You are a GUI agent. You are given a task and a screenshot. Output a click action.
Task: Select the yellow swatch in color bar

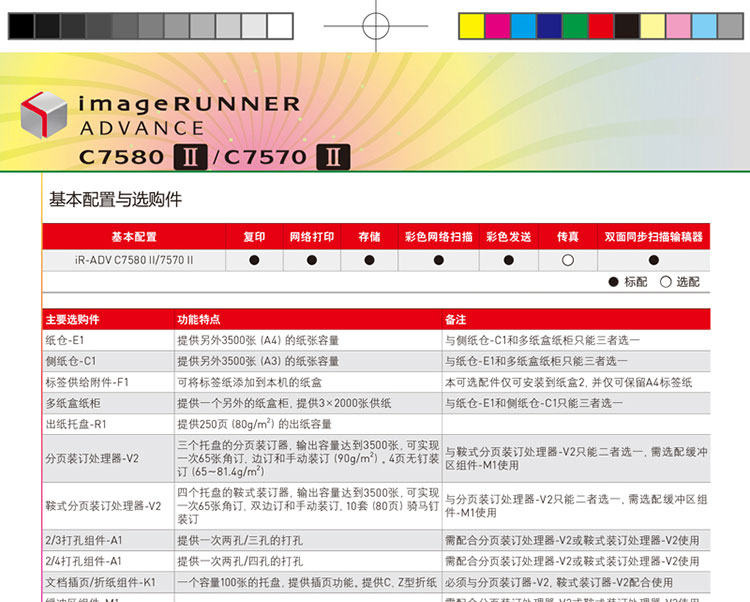point(472,26)
